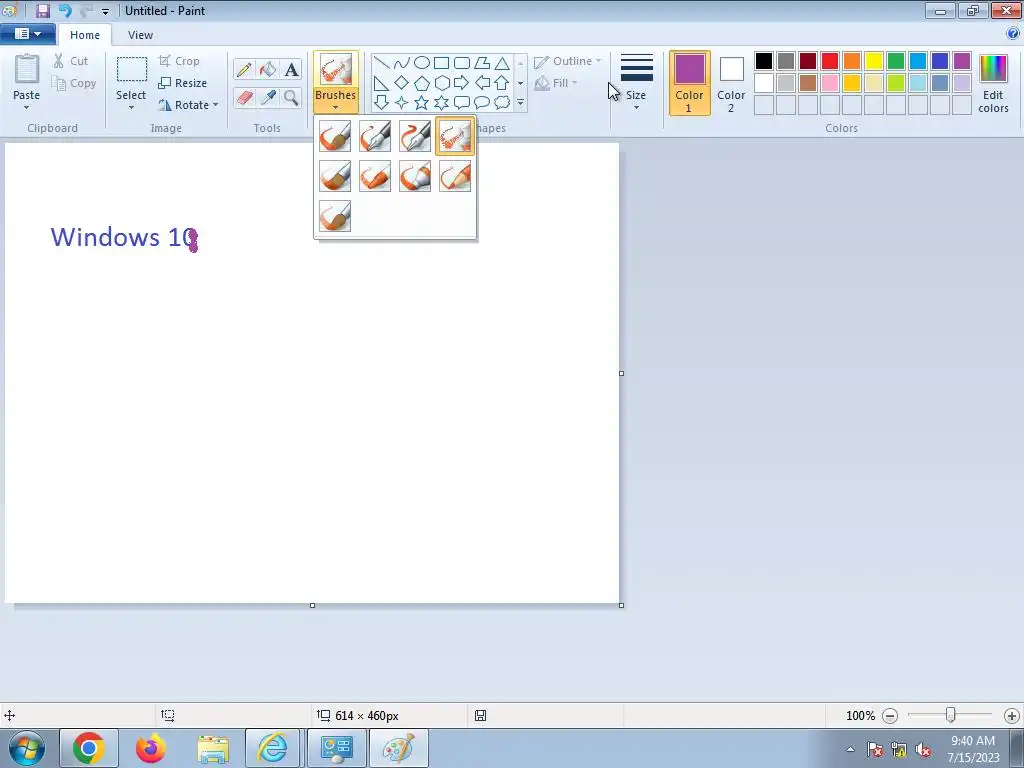The width and height of the screenshot is (1024, 768).
Task: Click the Resize button
Action: (183, 83)
